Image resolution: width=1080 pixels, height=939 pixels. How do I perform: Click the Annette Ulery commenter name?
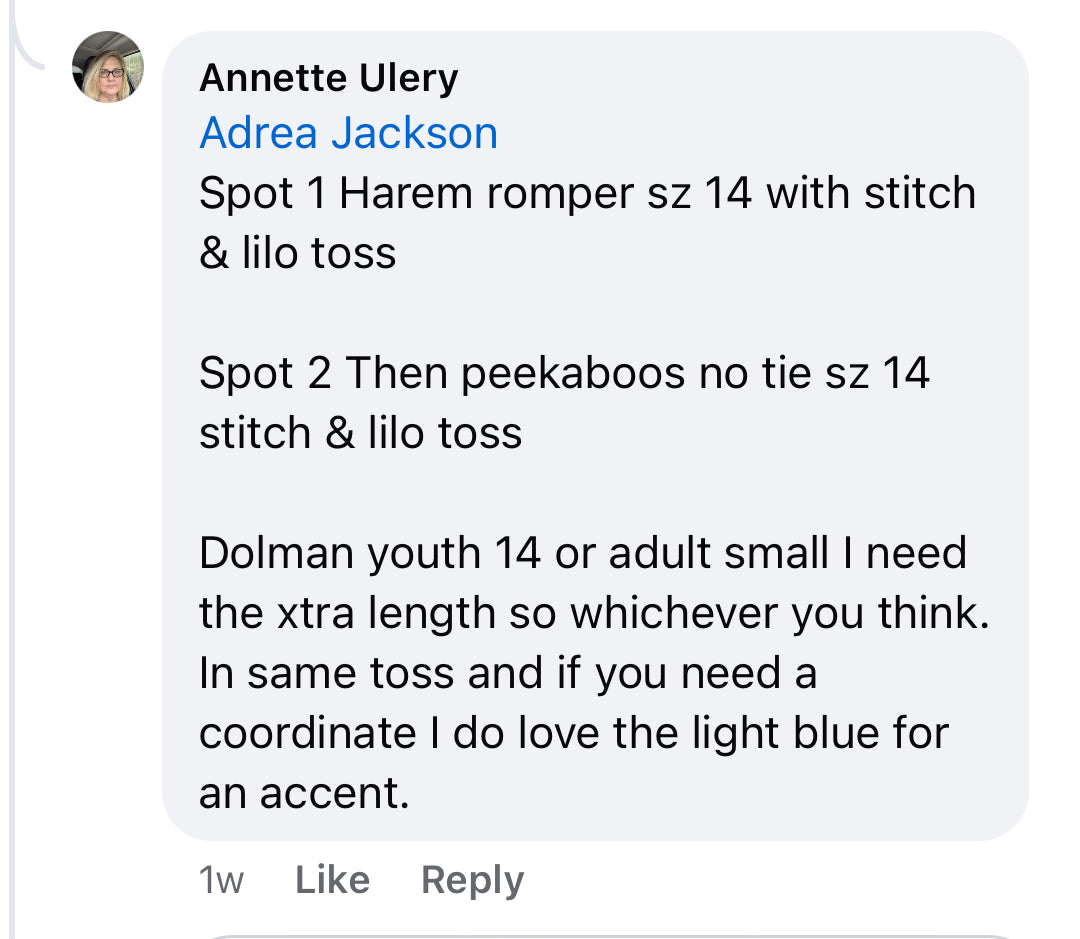click(x=328, y=78)
